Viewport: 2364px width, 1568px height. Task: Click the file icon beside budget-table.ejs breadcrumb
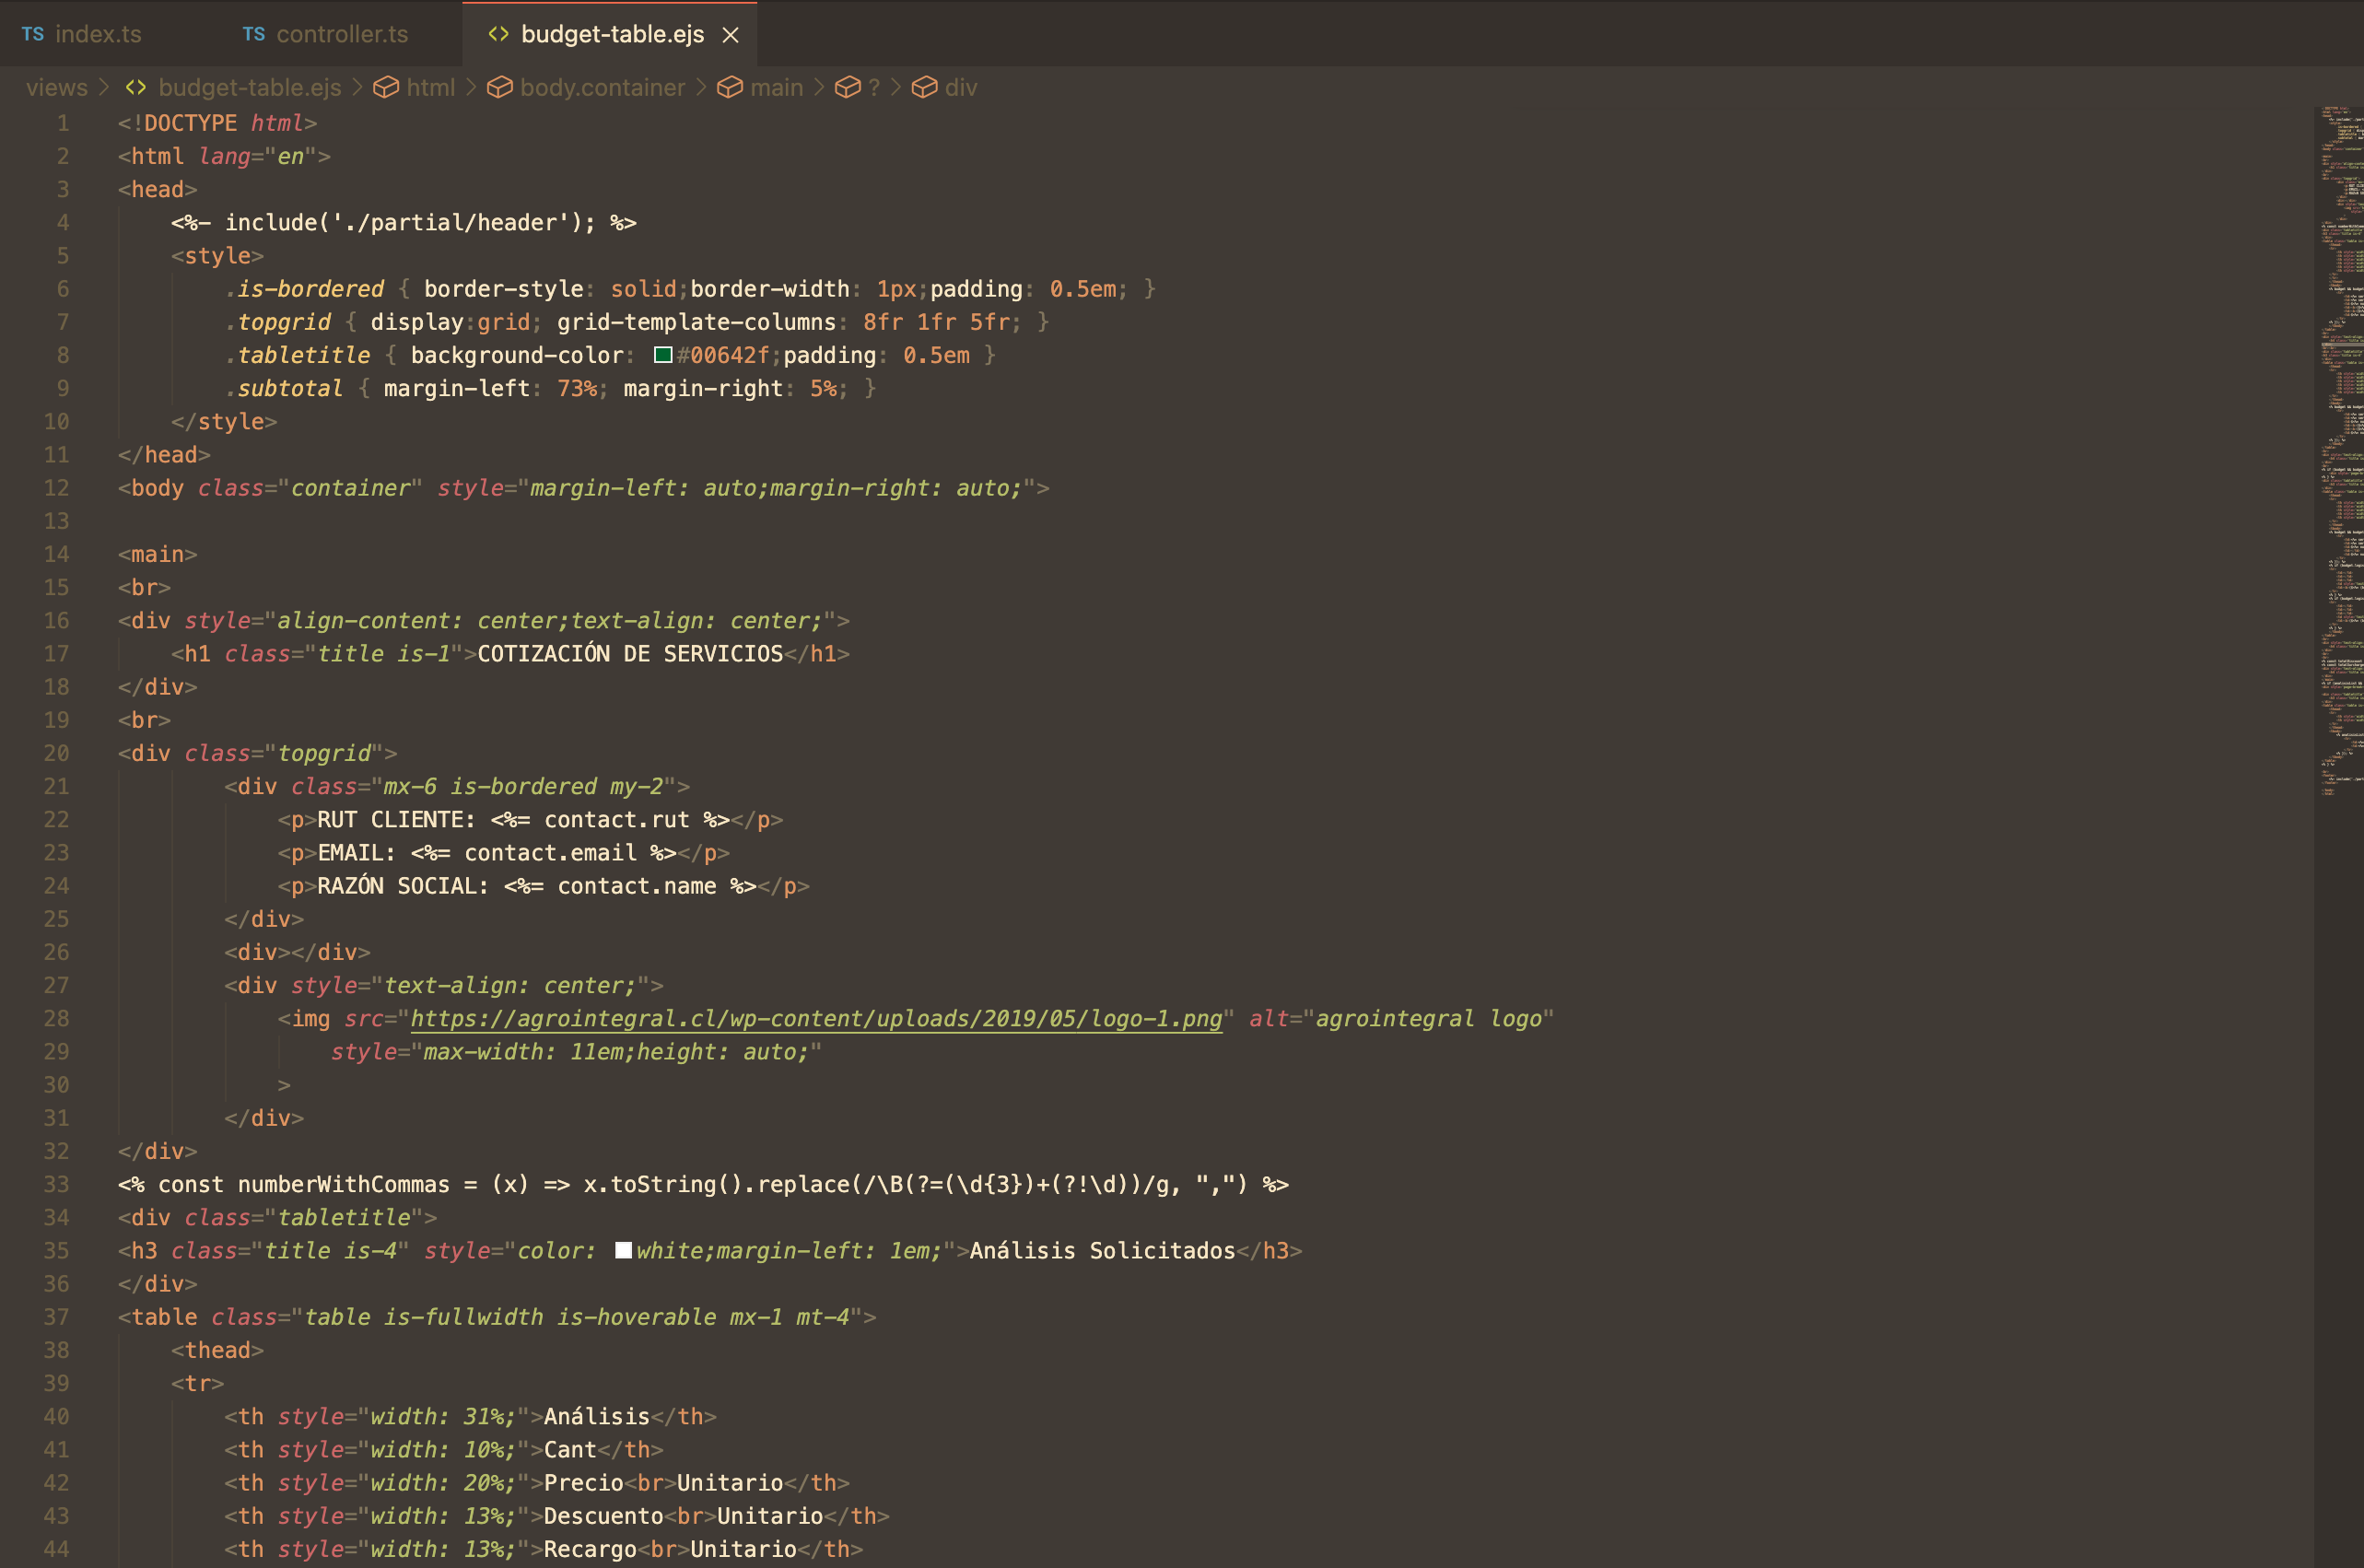137,87
